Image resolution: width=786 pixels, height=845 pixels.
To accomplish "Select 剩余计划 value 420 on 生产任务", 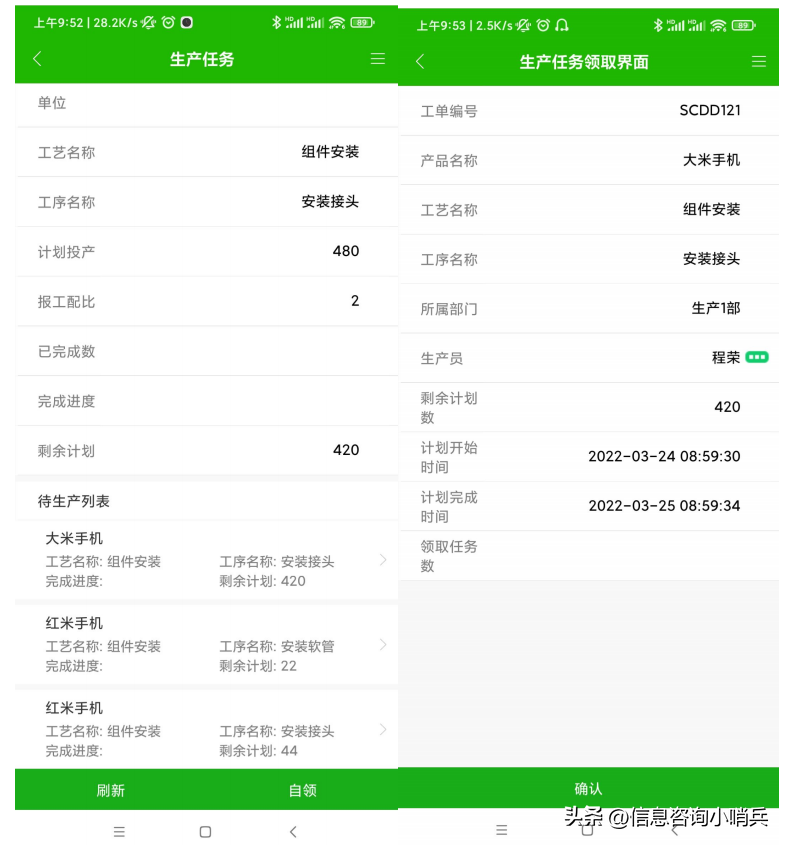I will pos(346,450).
